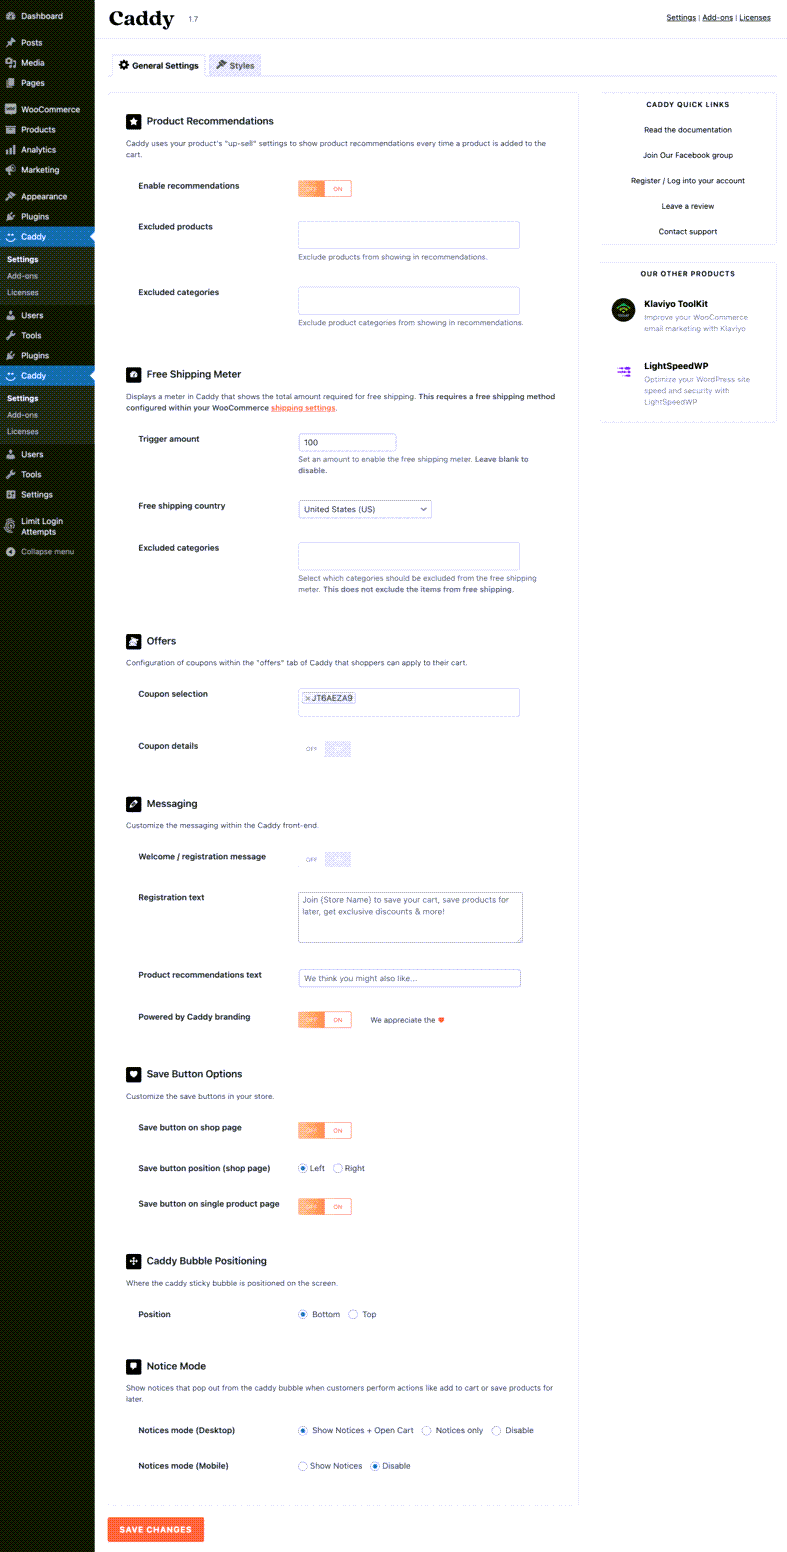Screen dimensions: 787x1552
Task: Click the brush icon on Styles tab
Action: [220, 65]
